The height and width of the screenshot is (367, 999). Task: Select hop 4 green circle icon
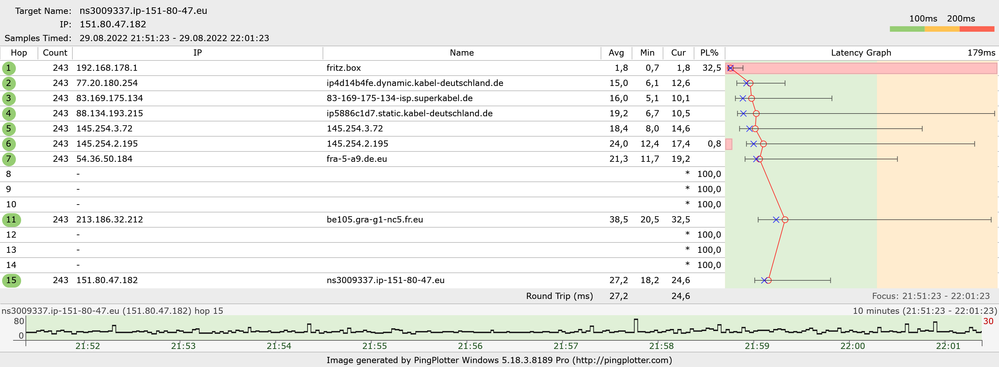[x=9, y=113]
